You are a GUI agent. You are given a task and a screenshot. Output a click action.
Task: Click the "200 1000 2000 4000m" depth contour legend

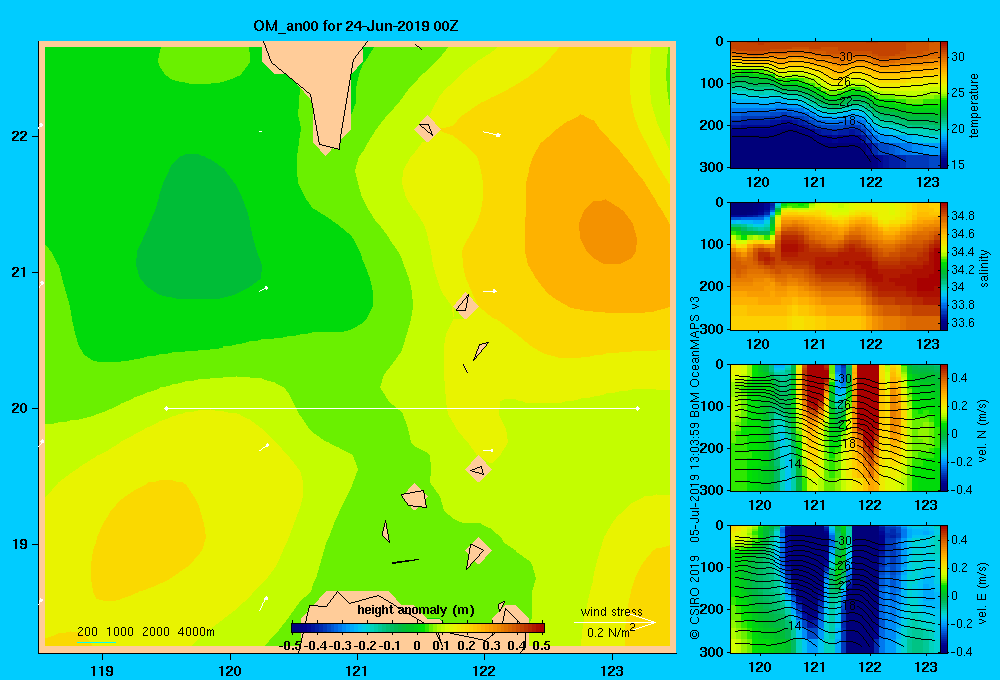(145, 632)
